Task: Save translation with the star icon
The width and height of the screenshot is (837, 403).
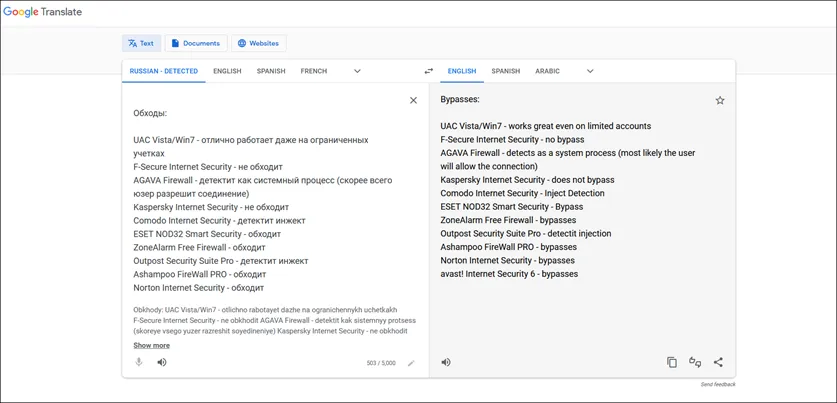Action: click(x=720, y=100)
